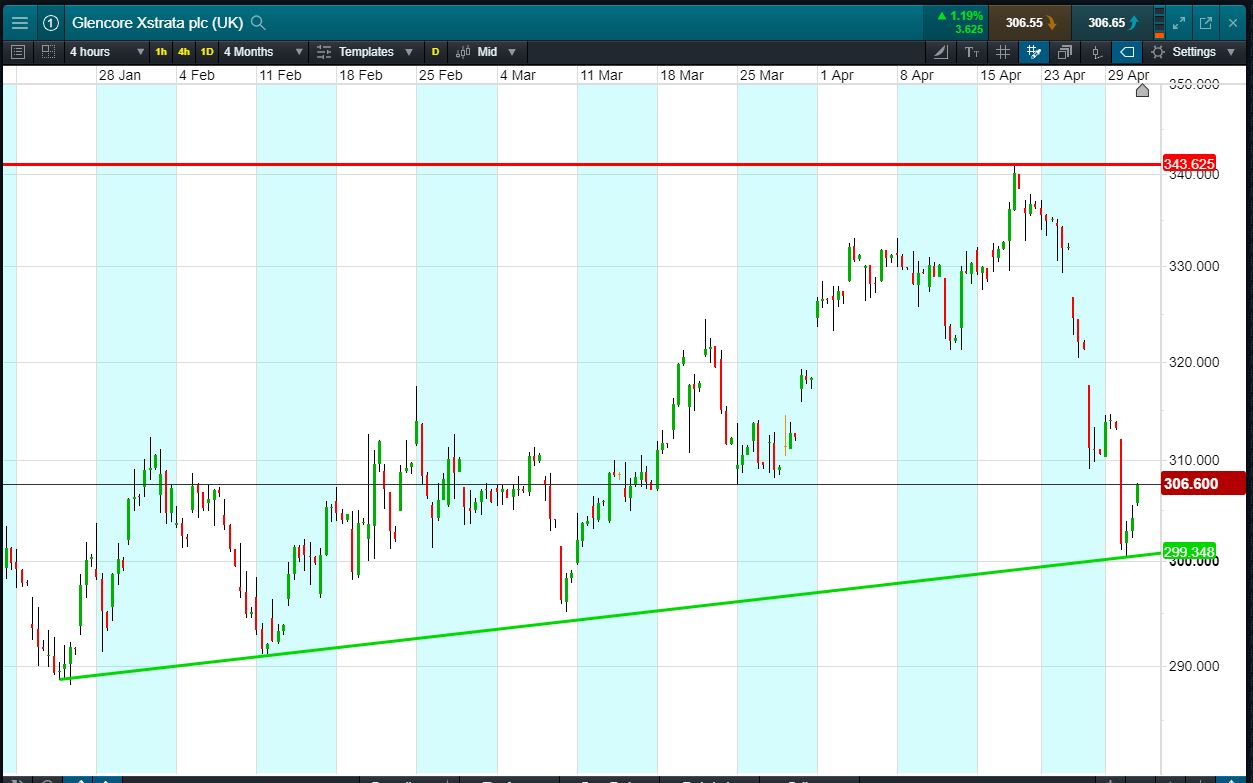Expand the Settings dropdown arrow
Screen dimensions: 1253x783
(x=1231, y=52)
